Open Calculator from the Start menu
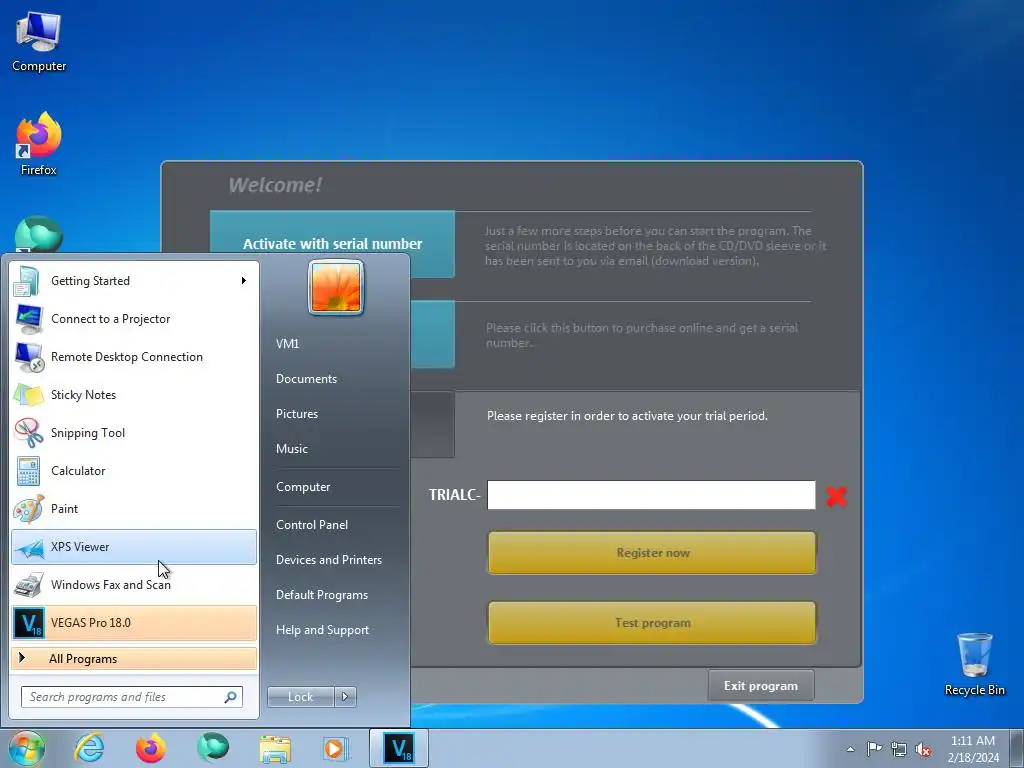The image size is (1024, 768). [x=134, y=471]
